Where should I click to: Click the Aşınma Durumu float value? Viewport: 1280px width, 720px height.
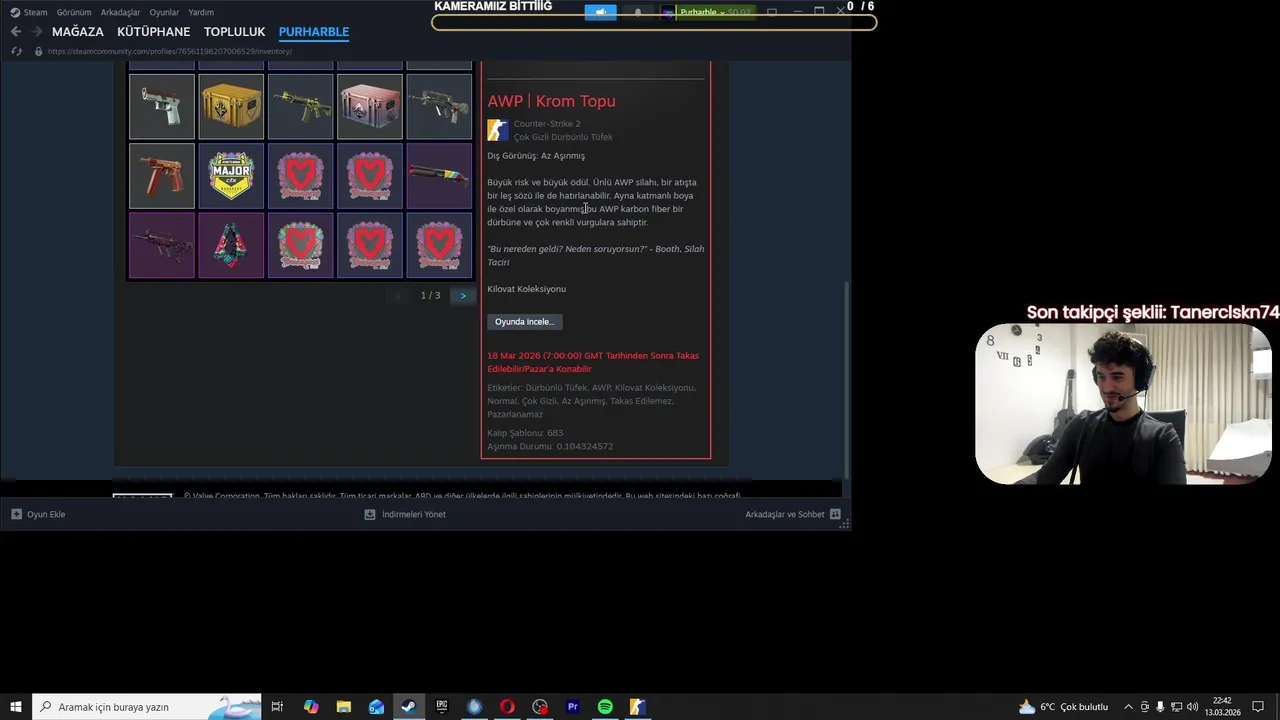550,446
